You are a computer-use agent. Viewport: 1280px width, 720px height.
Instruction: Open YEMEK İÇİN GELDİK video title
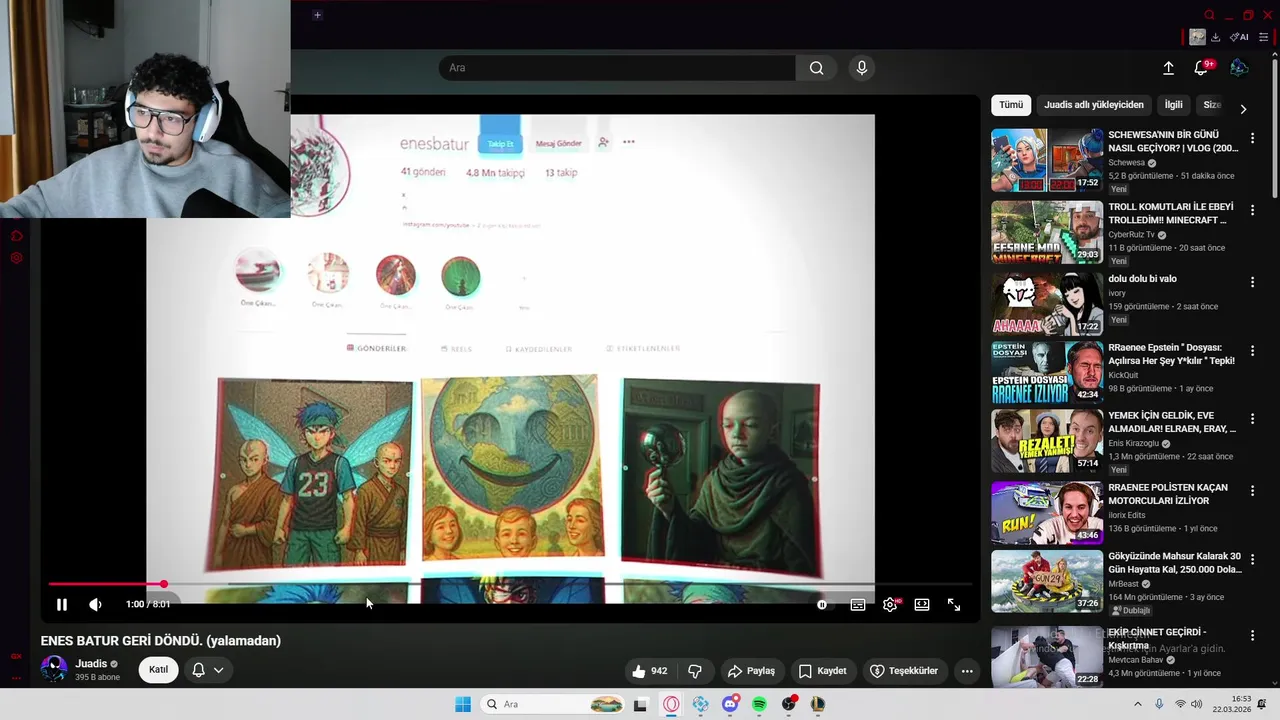tap(1172, 422)
